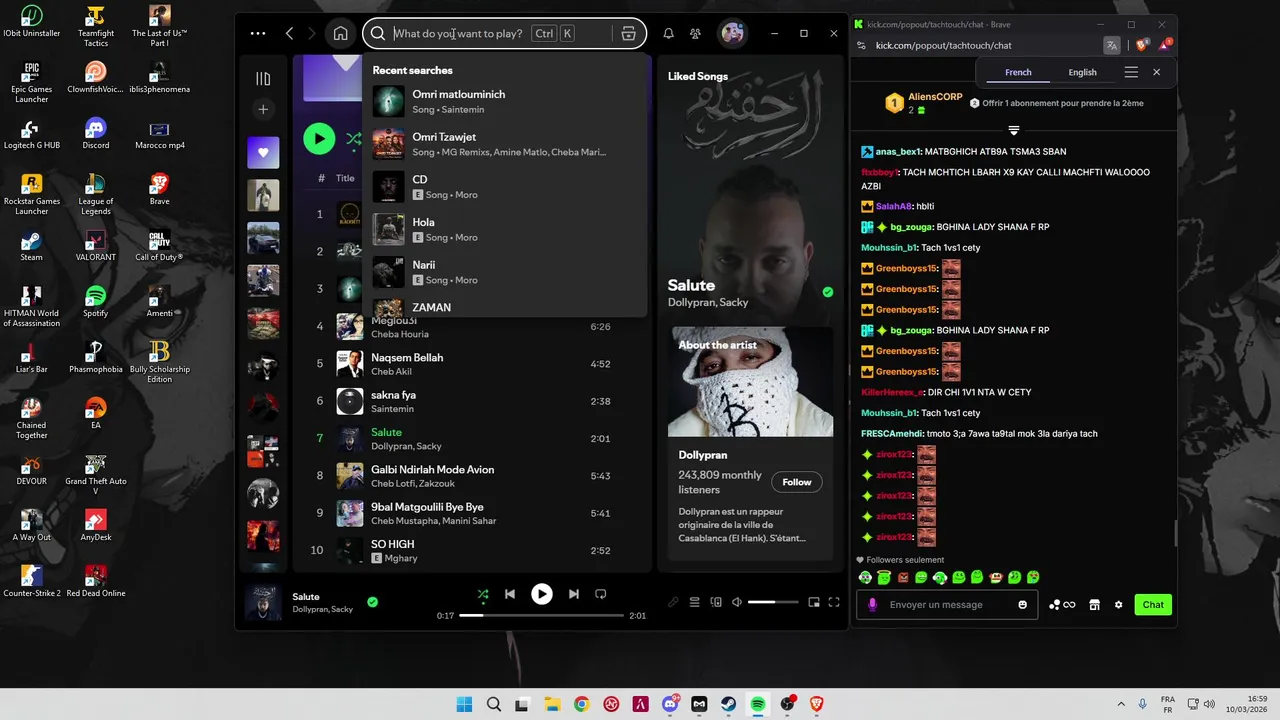Click the translate icon in the Brave address bar
Image resolution: width=1280 pixels, height=720 pixels.
click(x=1112, y=45)
